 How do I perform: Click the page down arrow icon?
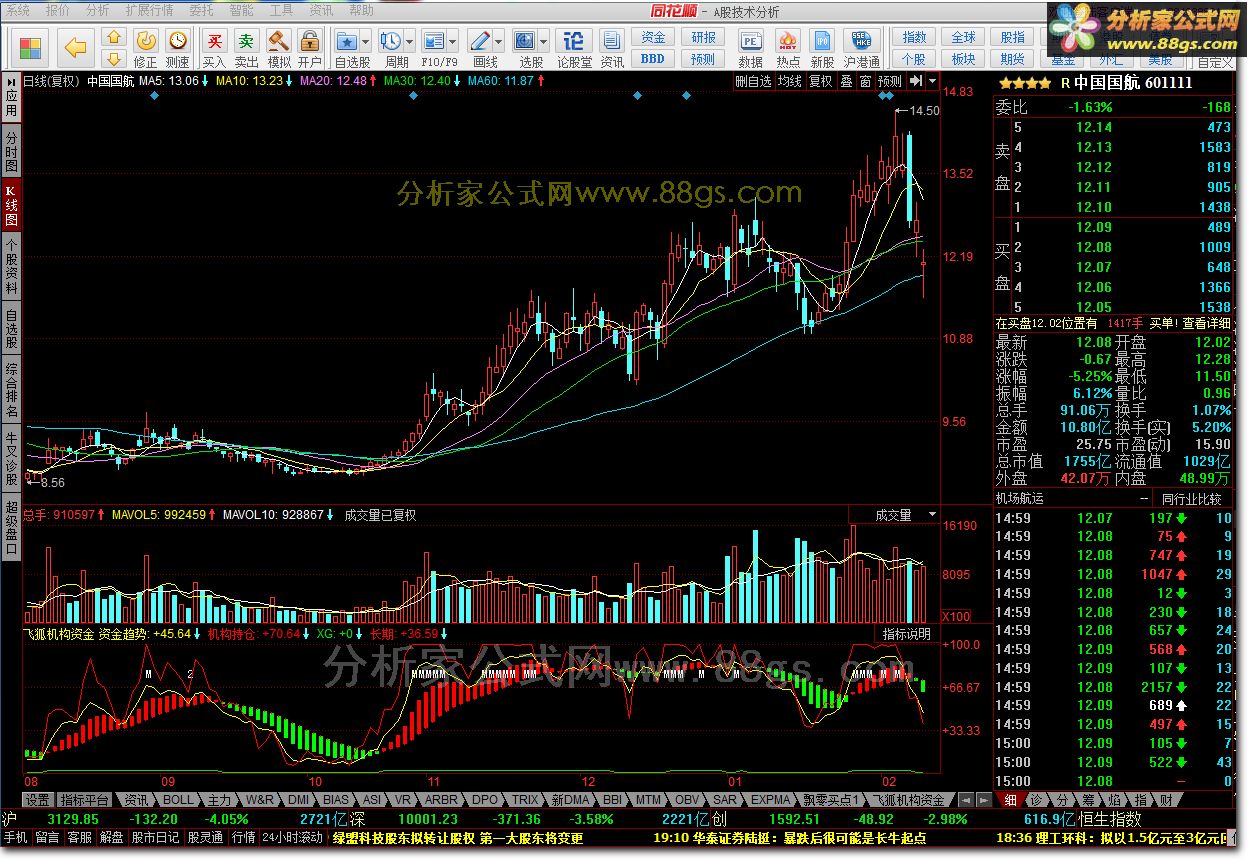click(x=114, y=58)
